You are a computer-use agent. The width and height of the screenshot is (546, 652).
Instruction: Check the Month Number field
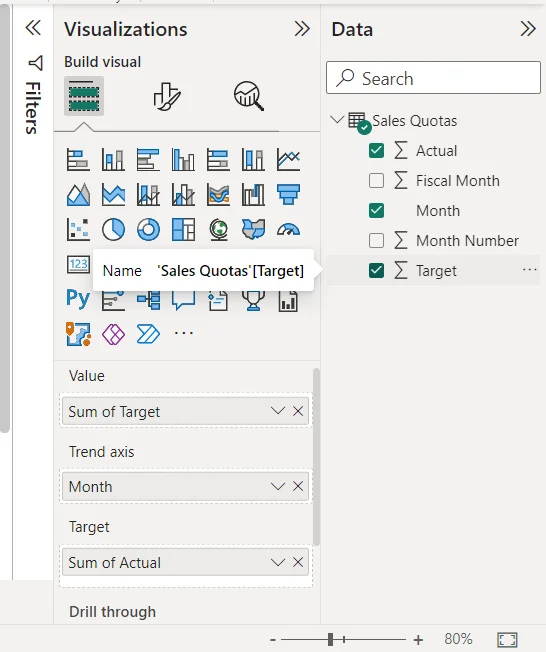point(376,241)
